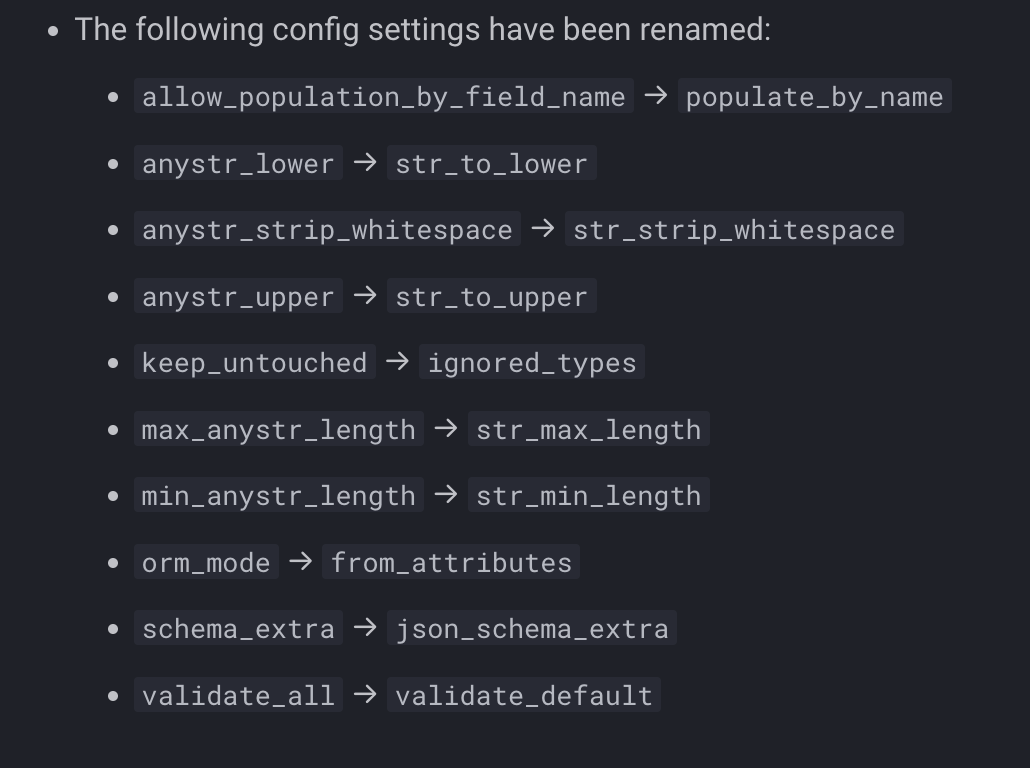Viewport: 1030px width, 768px height.
Task: Click the populate_by_name code label
Action: coord(814,97)
